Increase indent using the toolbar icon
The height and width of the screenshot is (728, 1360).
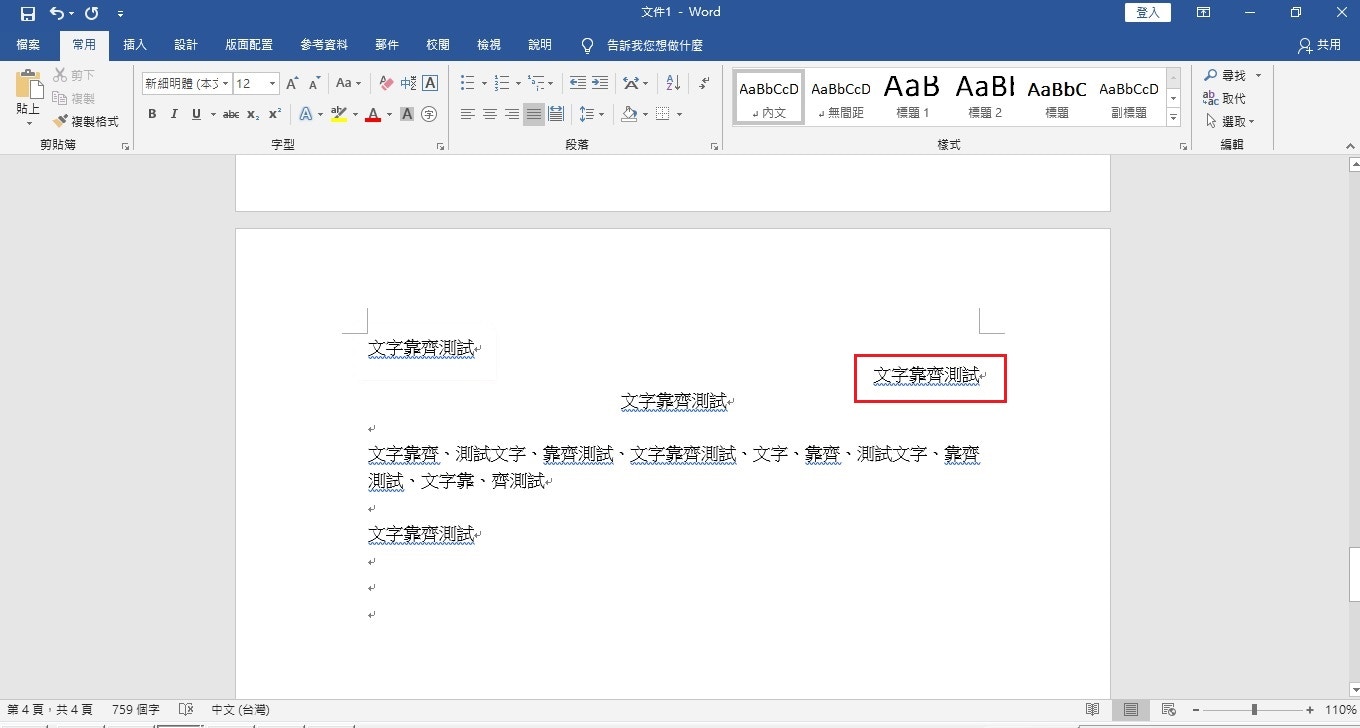tap(597, 83)
